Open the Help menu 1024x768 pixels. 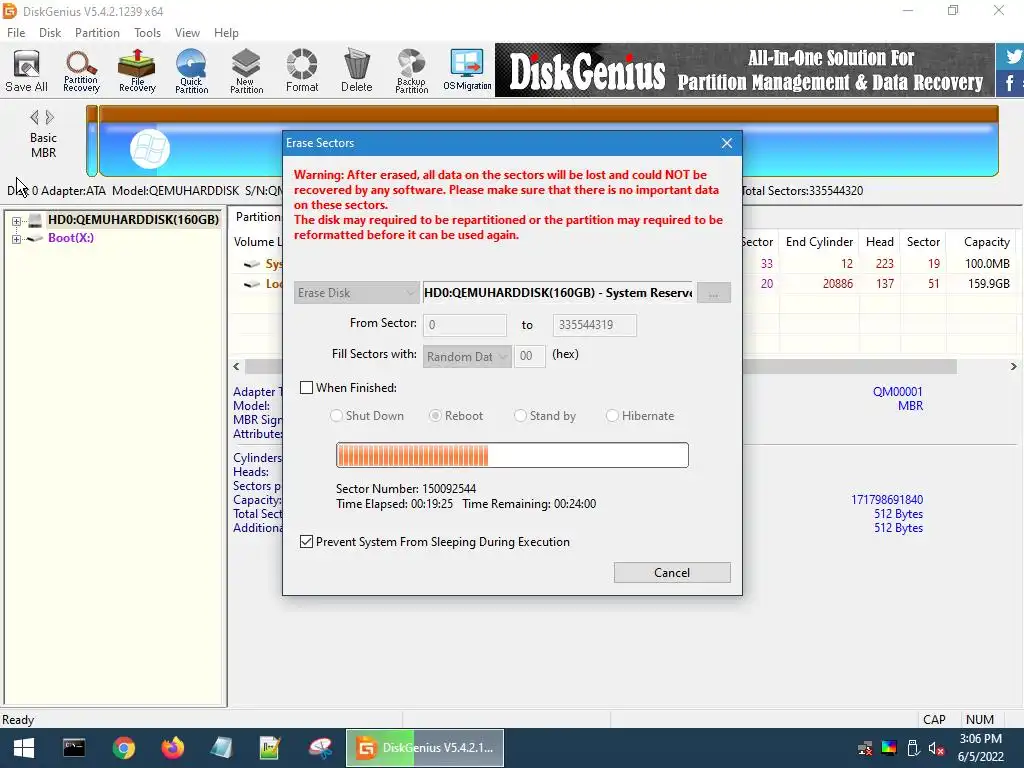tap(226, 33)
